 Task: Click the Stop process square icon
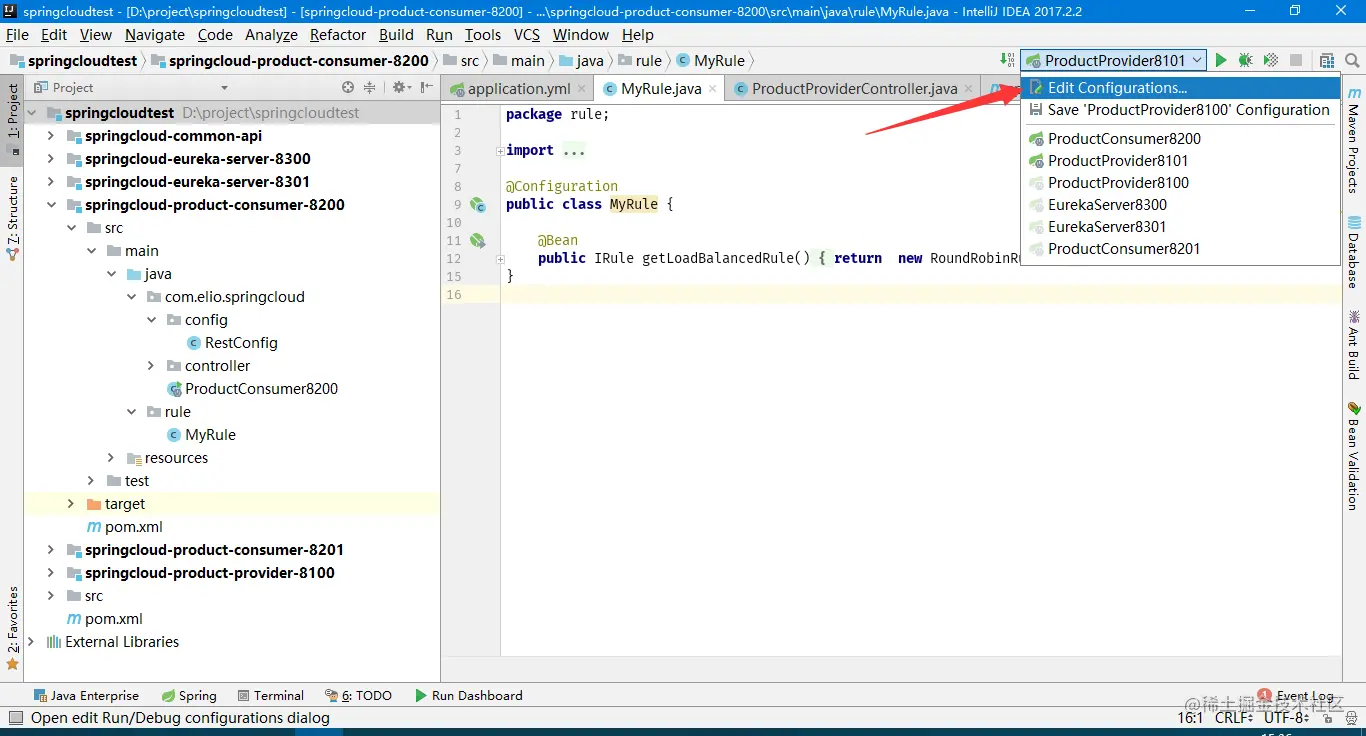(1296, 60)
